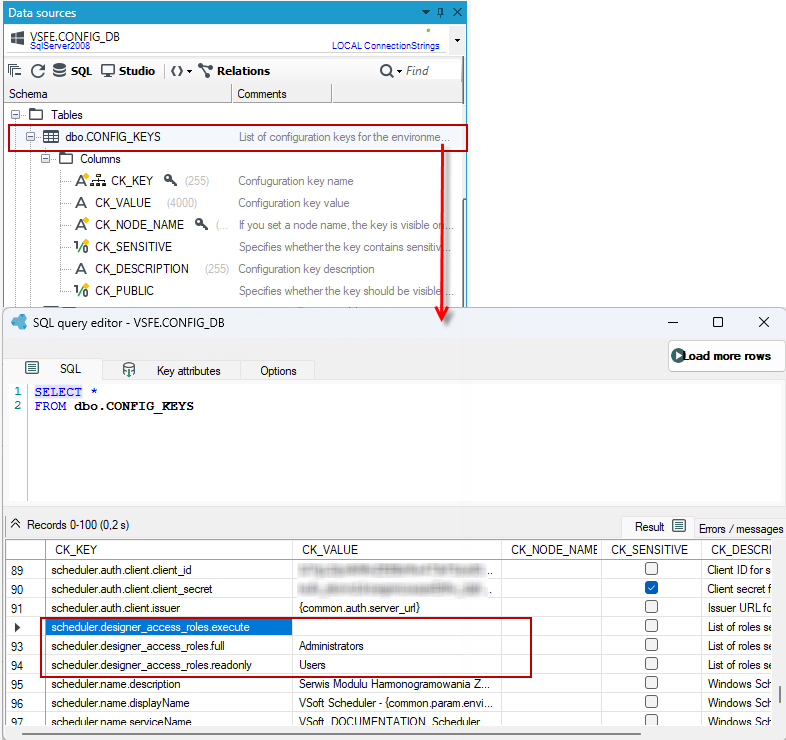Select the Columns folder icon

66,158
